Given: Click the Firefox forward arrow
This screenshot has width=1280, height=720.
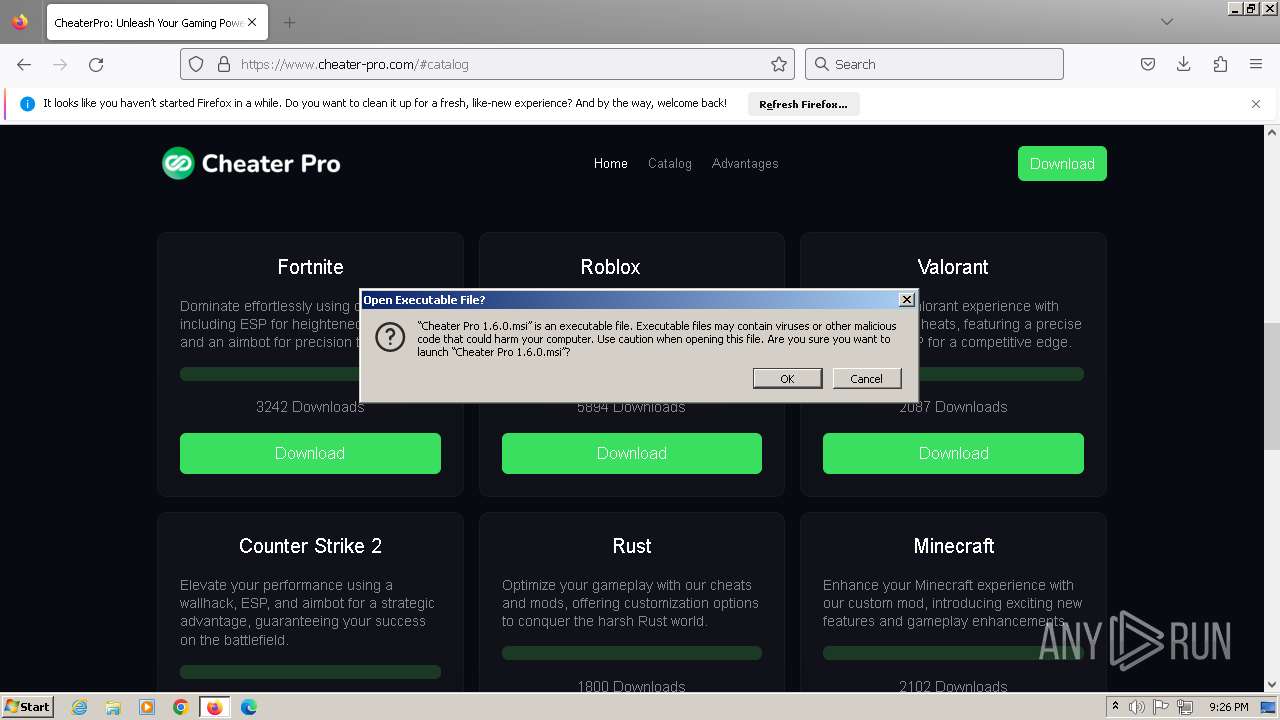Looking at the screenshot, I should coord(60,64).
